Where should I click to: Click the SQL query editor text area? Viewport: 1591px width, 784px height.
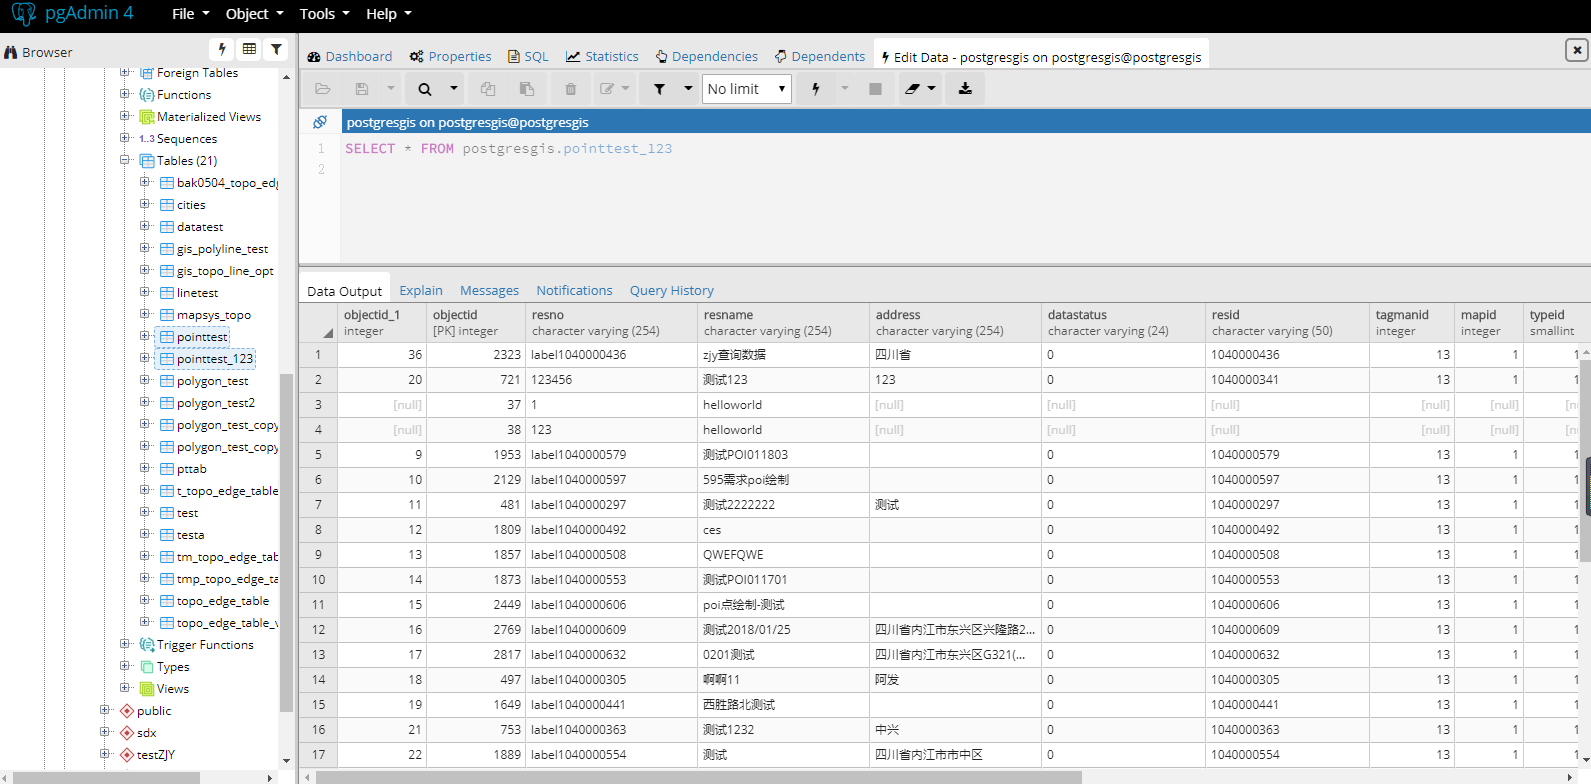964,200
